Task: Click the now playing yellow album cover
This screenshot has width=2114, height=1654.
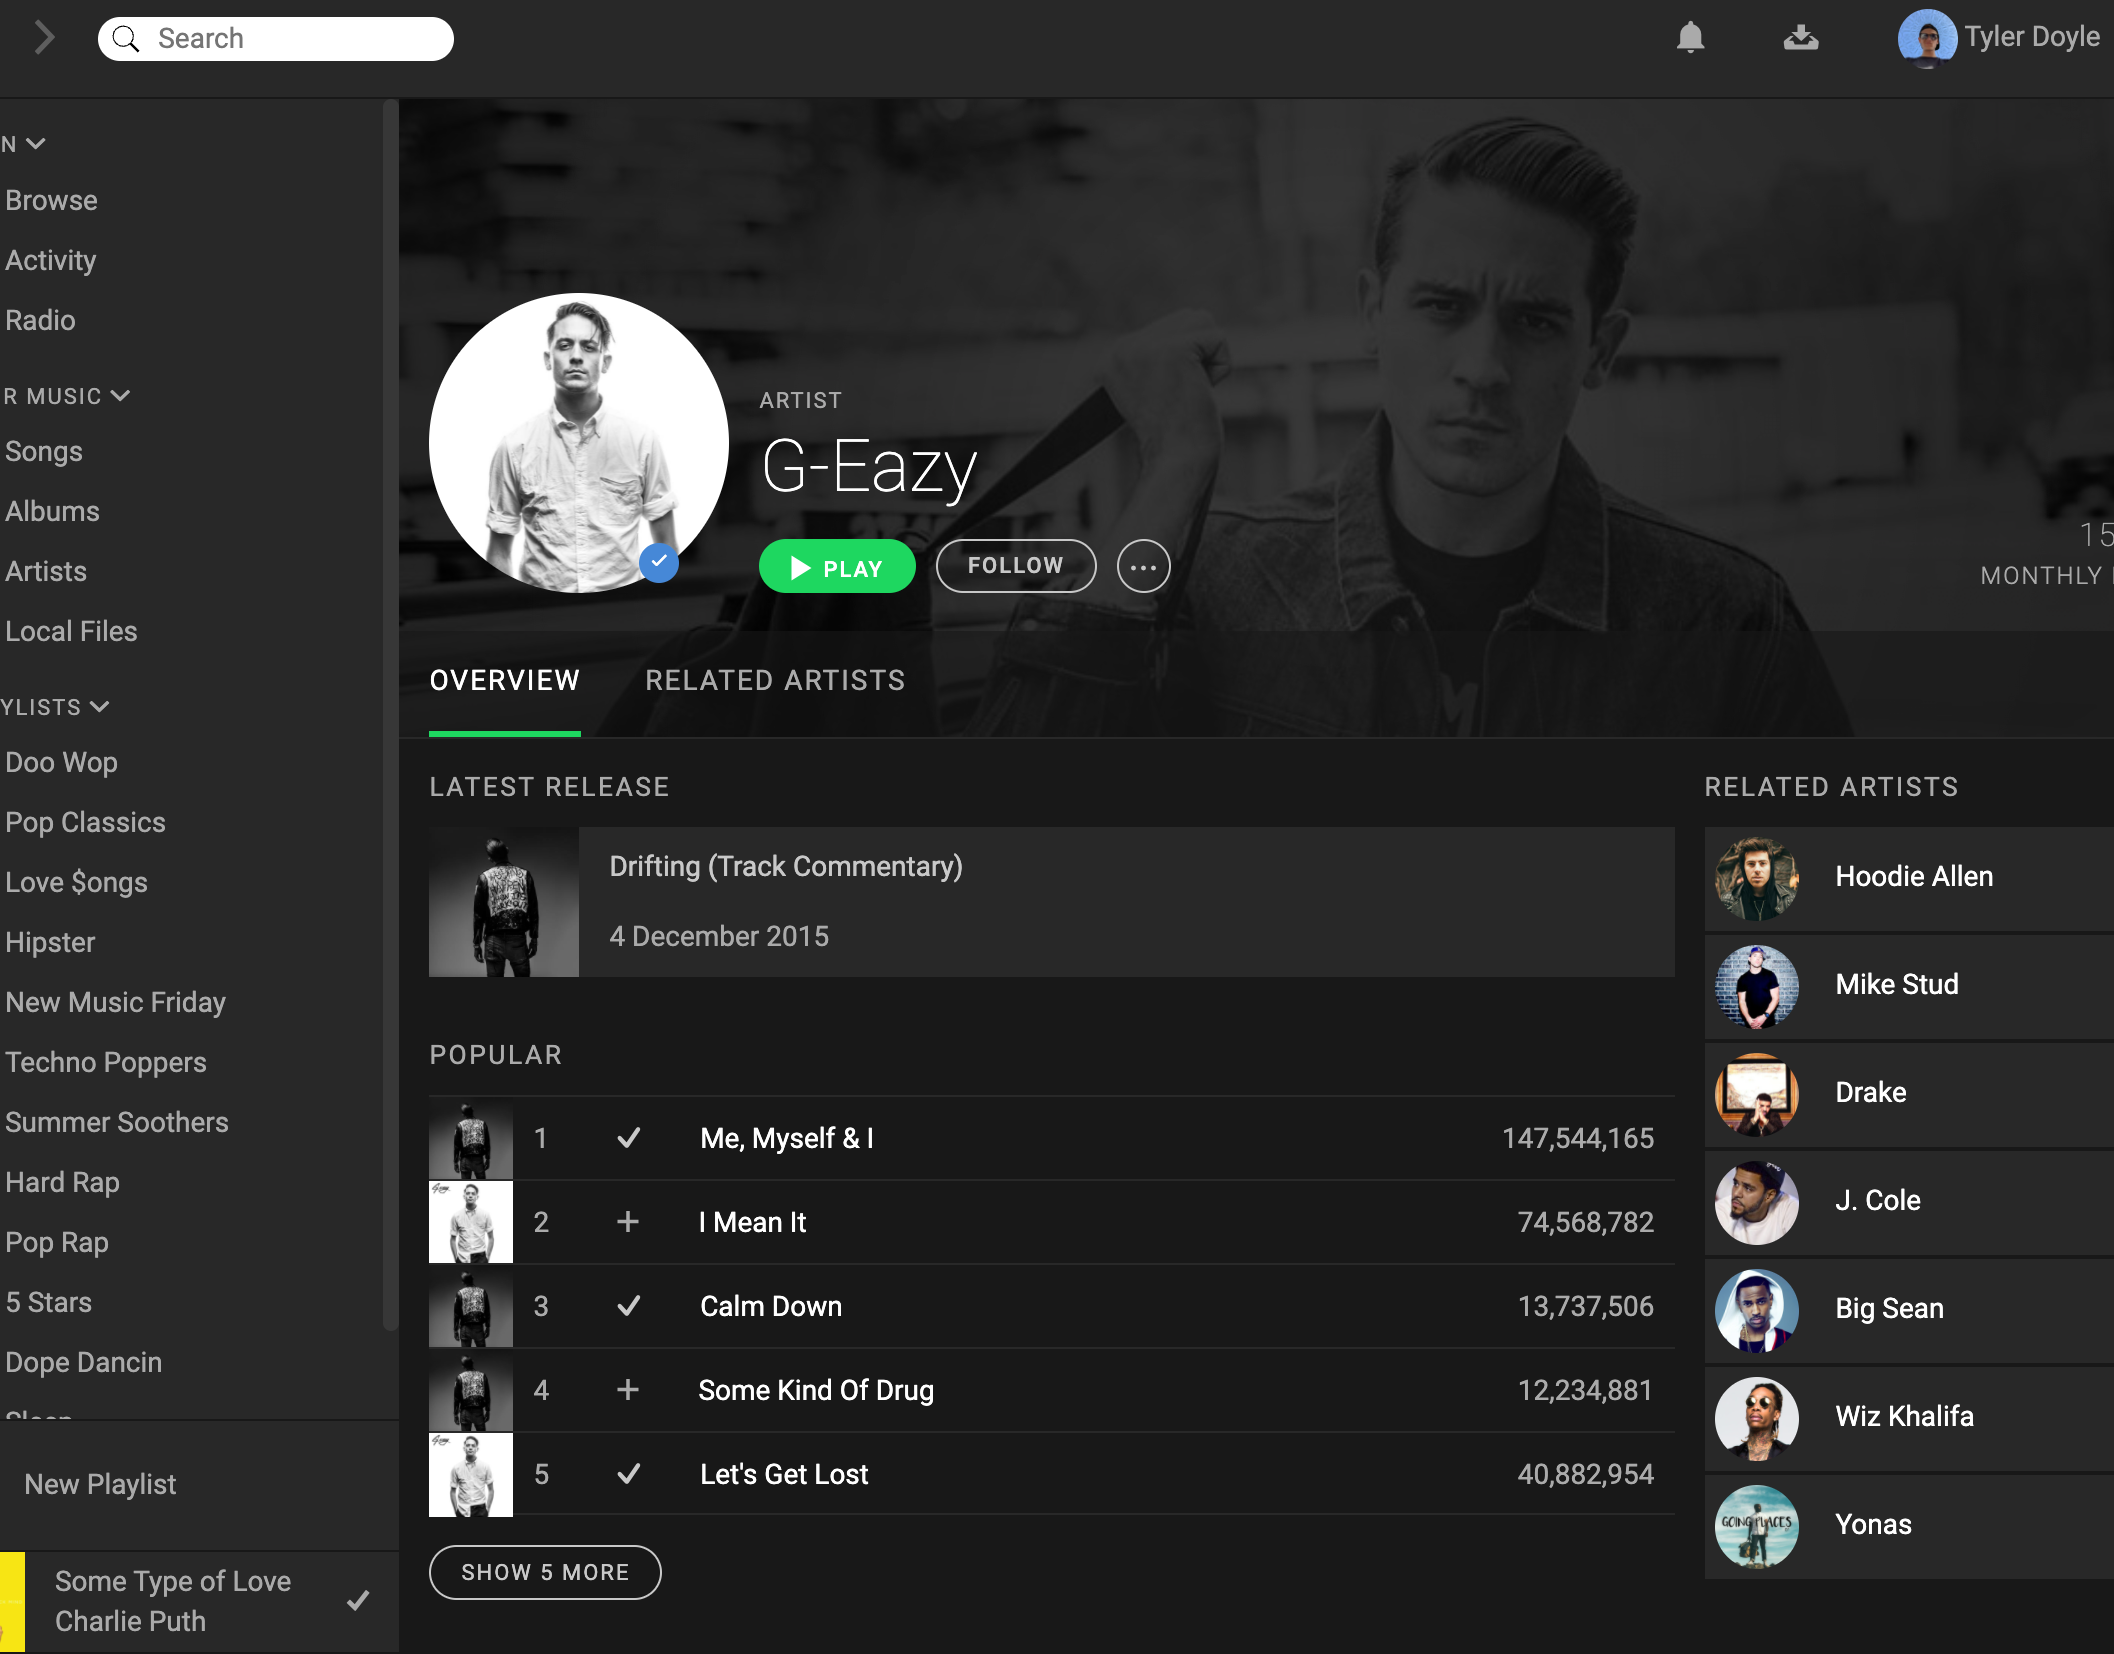Action: [x=12, y=1602]
